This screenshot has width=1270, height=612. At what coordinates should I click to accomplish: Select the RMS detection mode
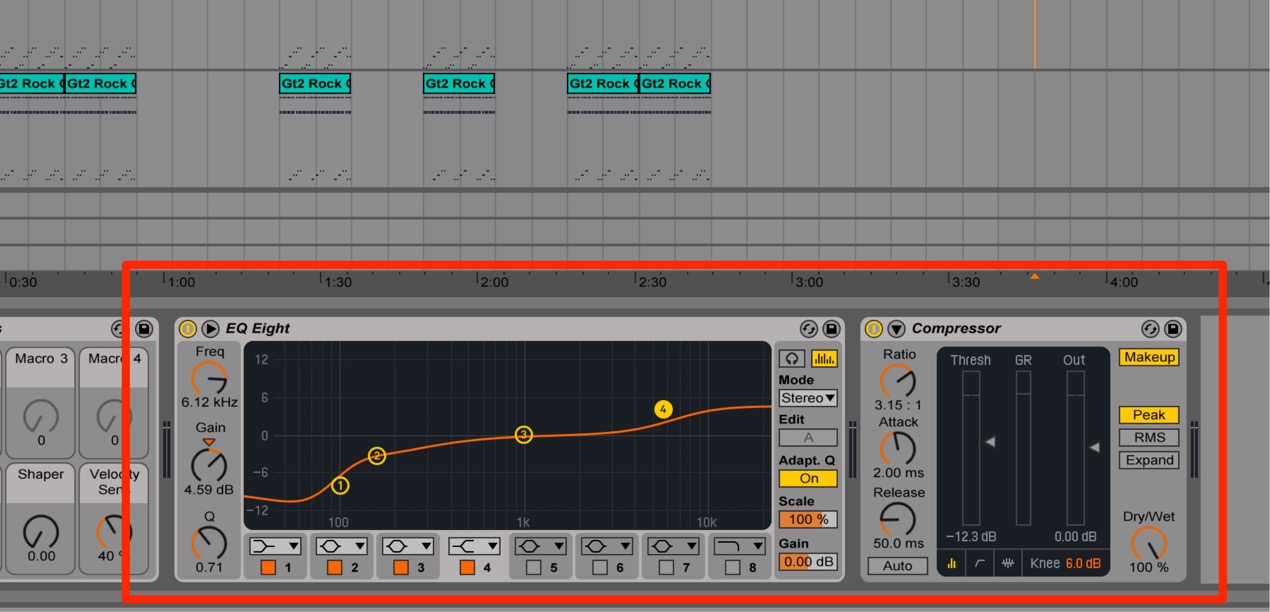tap(1149, 437)
